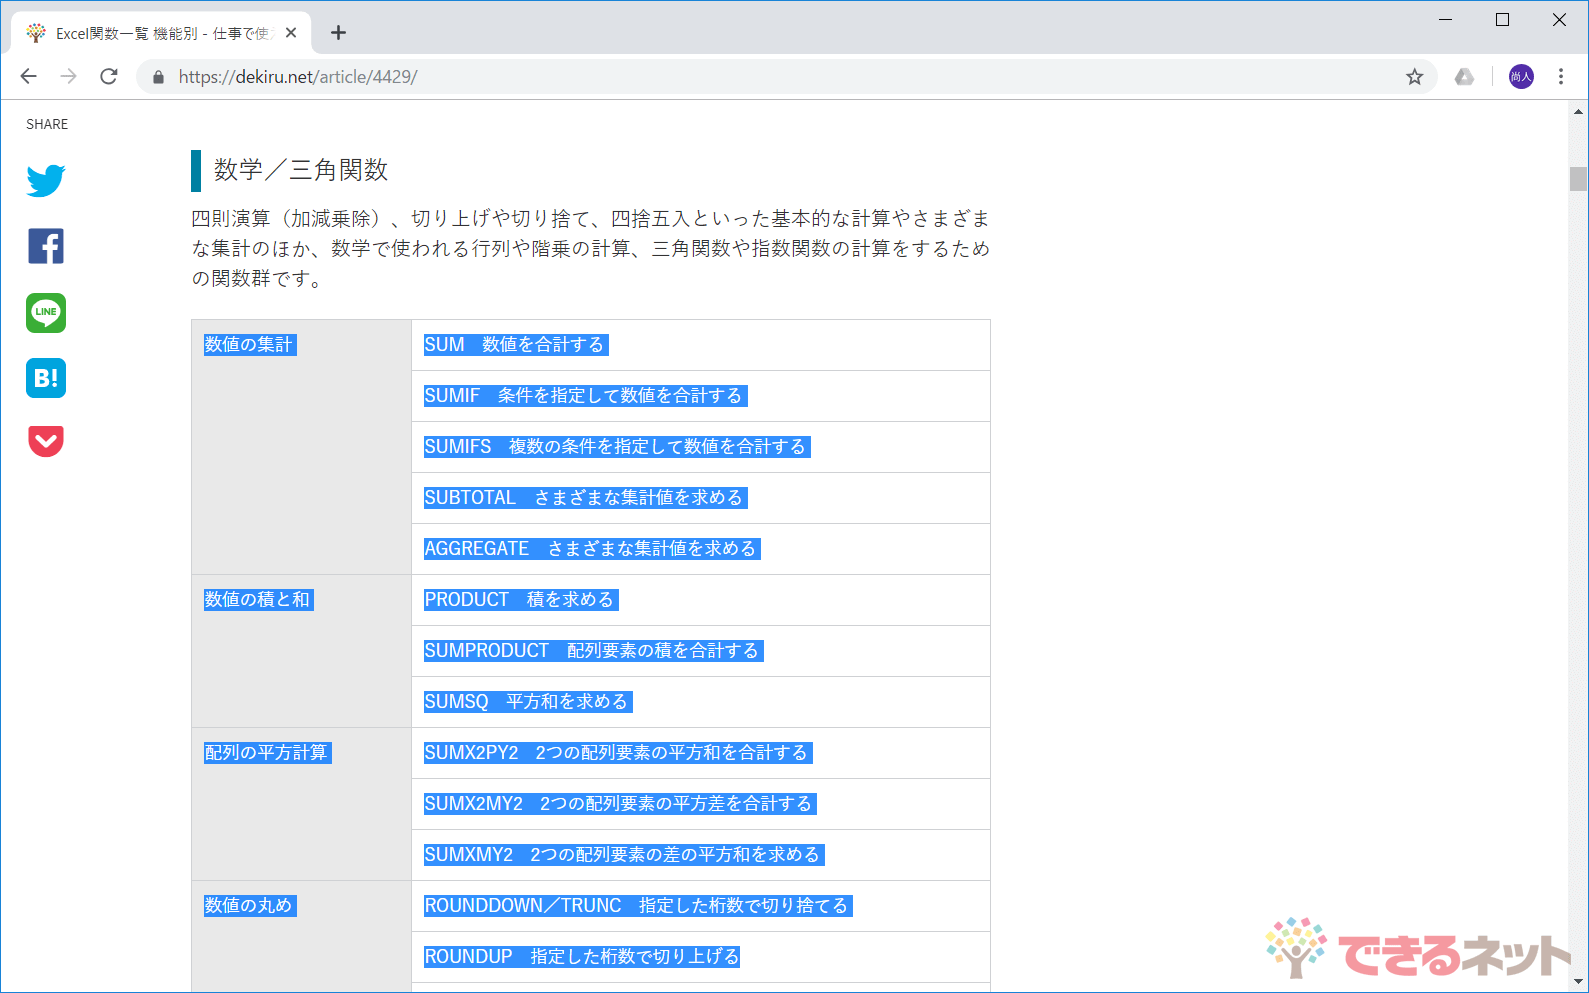Bookmark this page with the star icon
Image resolution: width=1589 pixels, height=993 pixels.
pos(1414,77)
